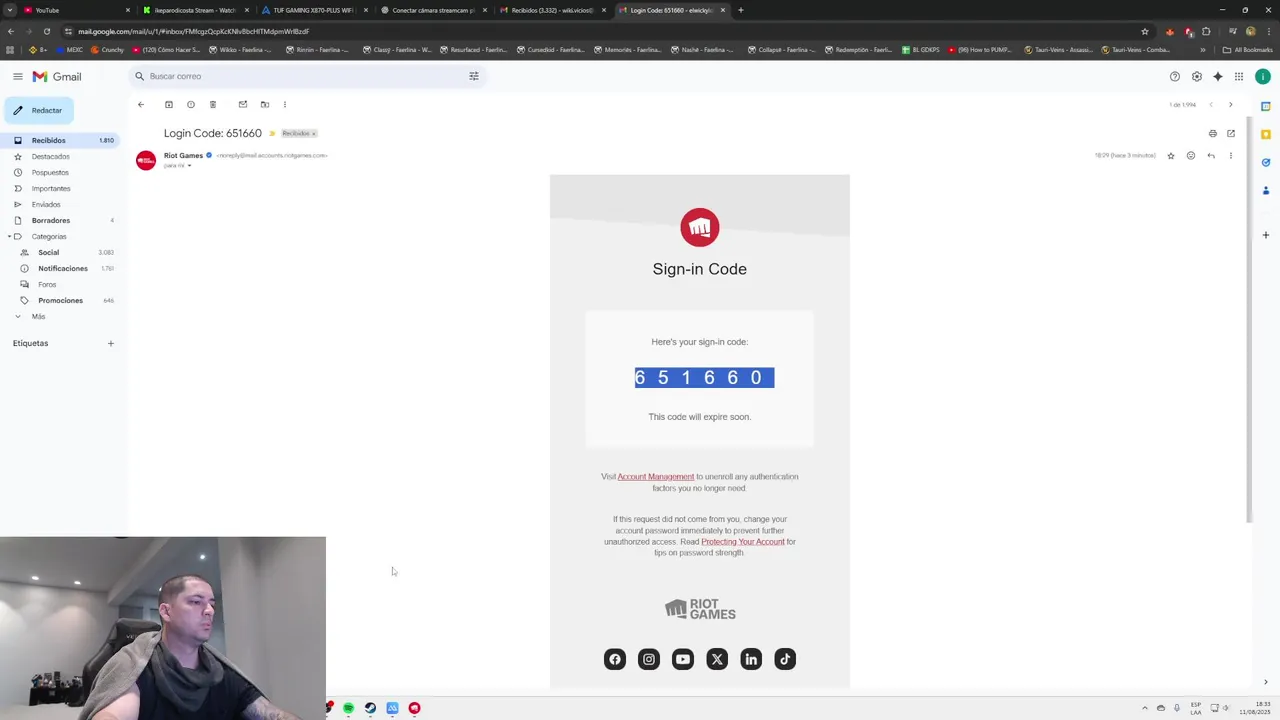Get add-ons with the plus icon
Image resolution: width=1280 pixels, height=720 pixels.
1266,235
